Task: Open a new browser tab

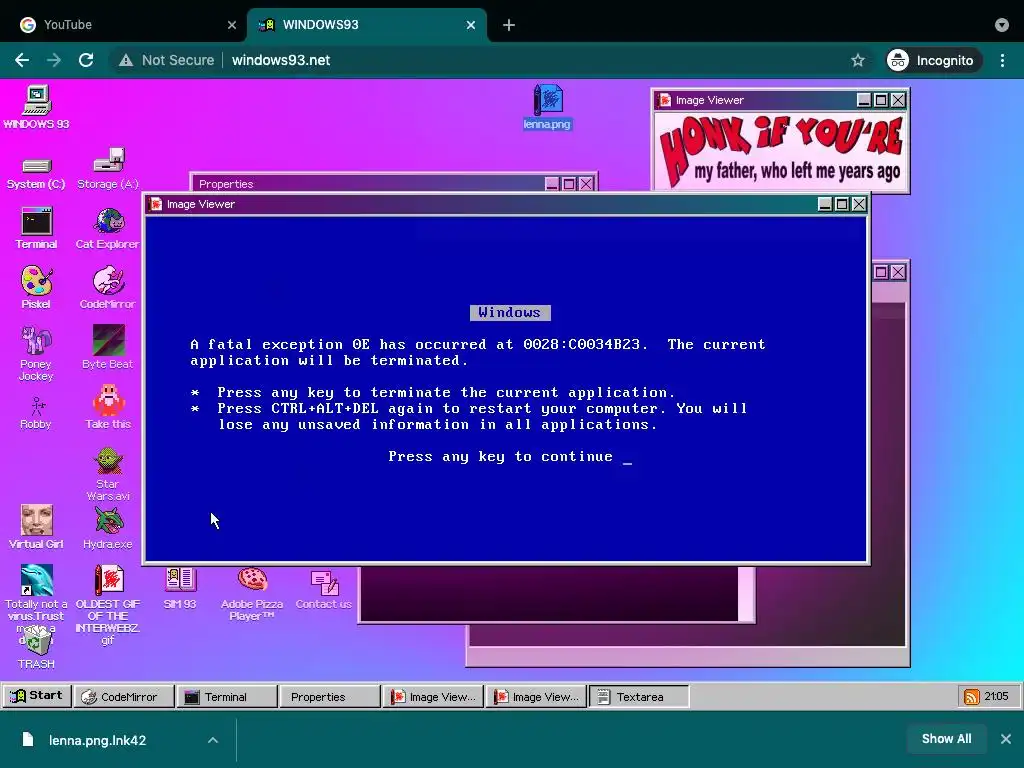Action: click(509, 25)
